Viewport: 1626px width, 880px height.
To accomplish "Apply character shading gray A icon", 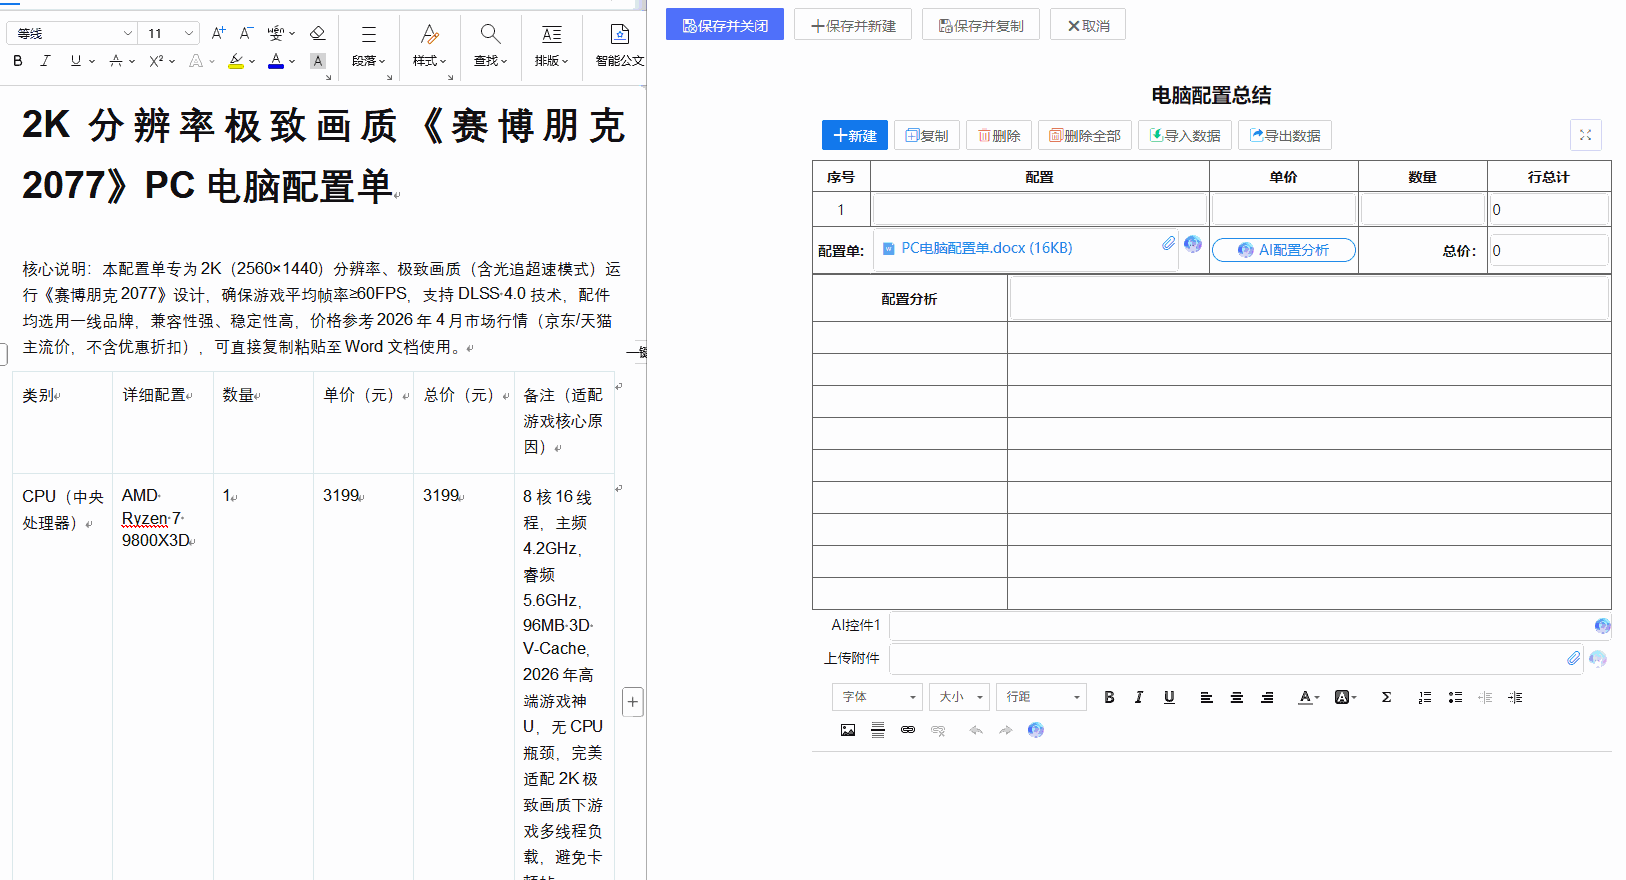I will [x=318, y=61].
